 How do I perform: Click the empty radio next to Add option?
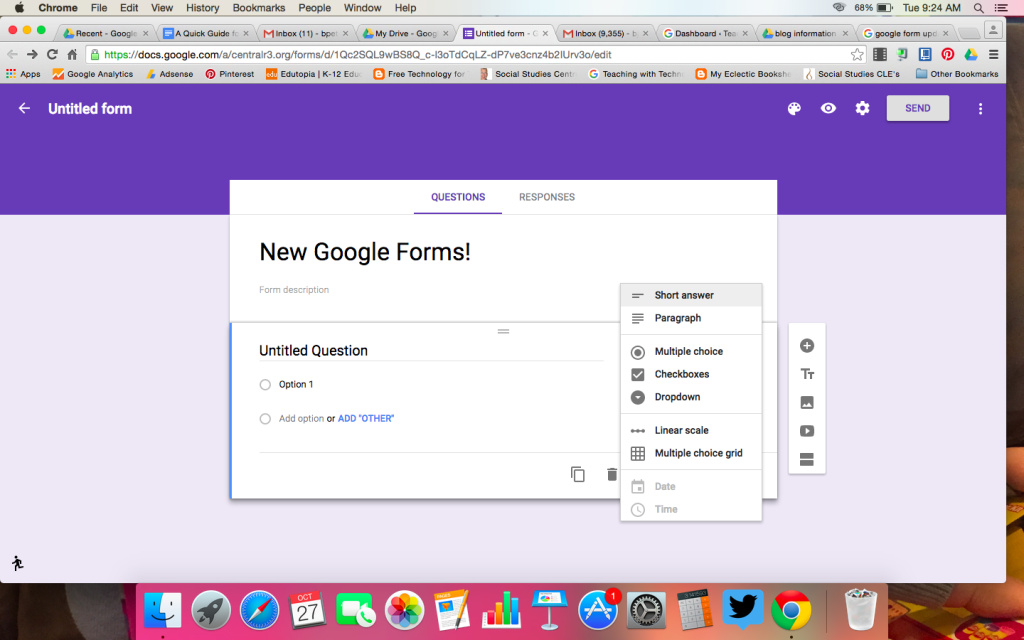[265, 418]
